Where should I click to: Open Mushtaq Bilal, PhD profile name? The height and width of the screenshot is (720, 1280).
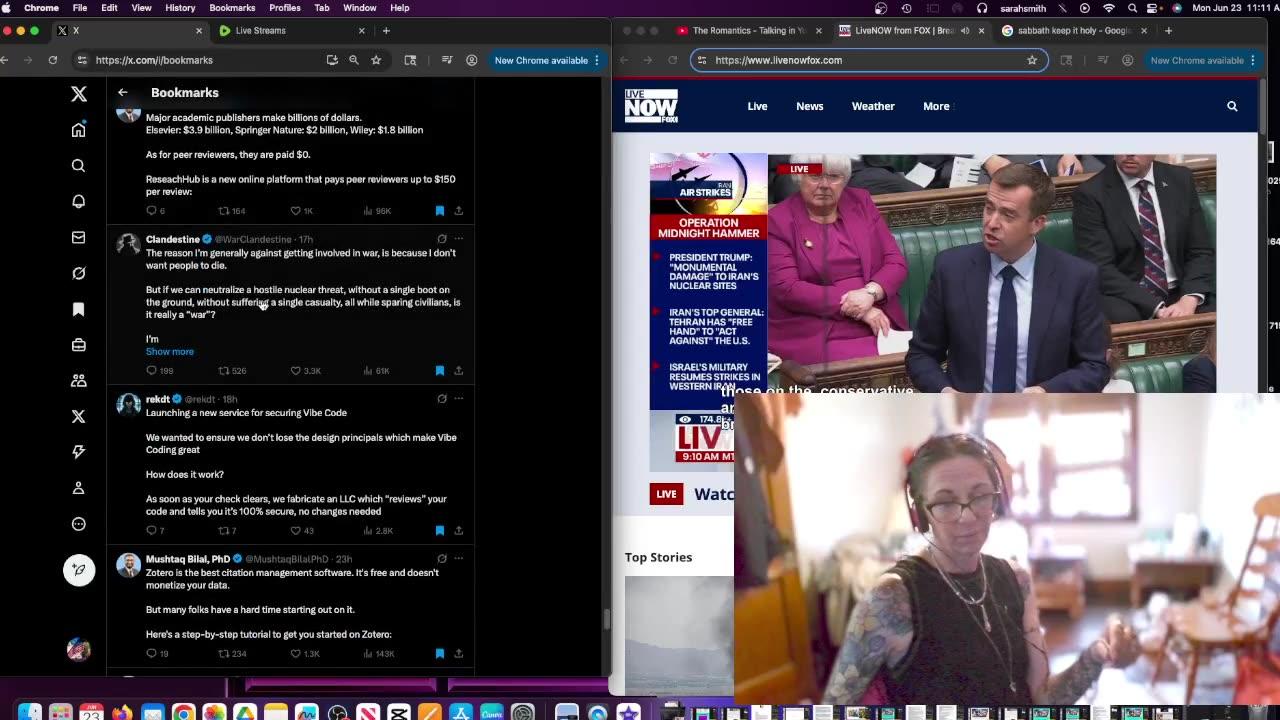tap(188, 559)
